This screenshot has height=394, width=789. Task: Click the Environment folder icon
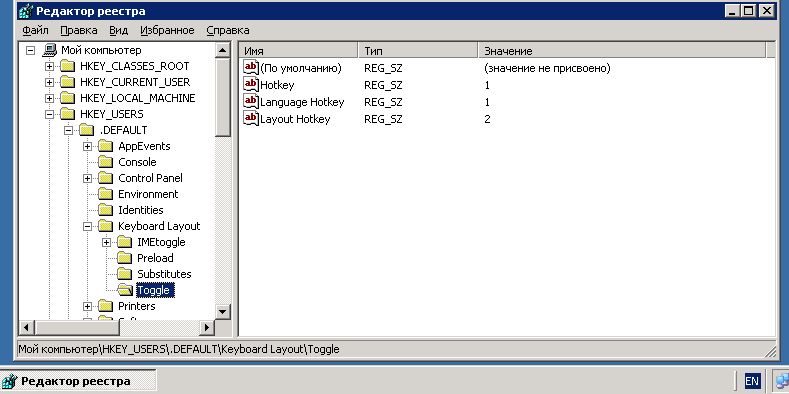click(x=106, y=194)
